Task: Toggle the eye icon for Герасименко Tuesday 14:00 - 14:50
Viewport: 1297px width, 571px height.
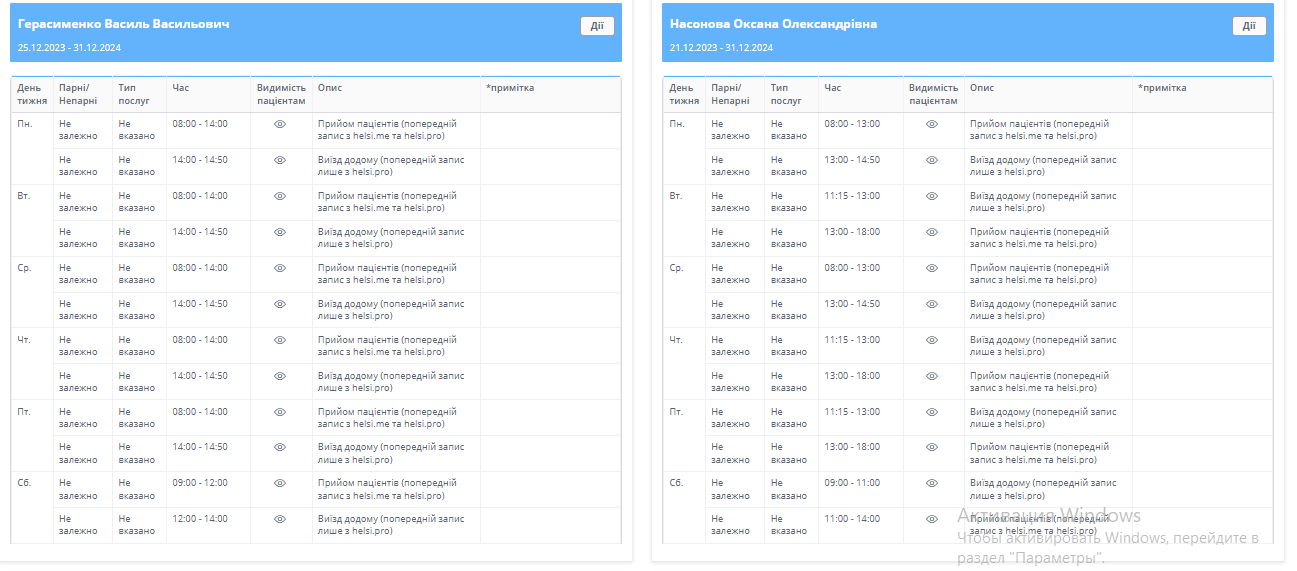Action: tap(280, 232)
